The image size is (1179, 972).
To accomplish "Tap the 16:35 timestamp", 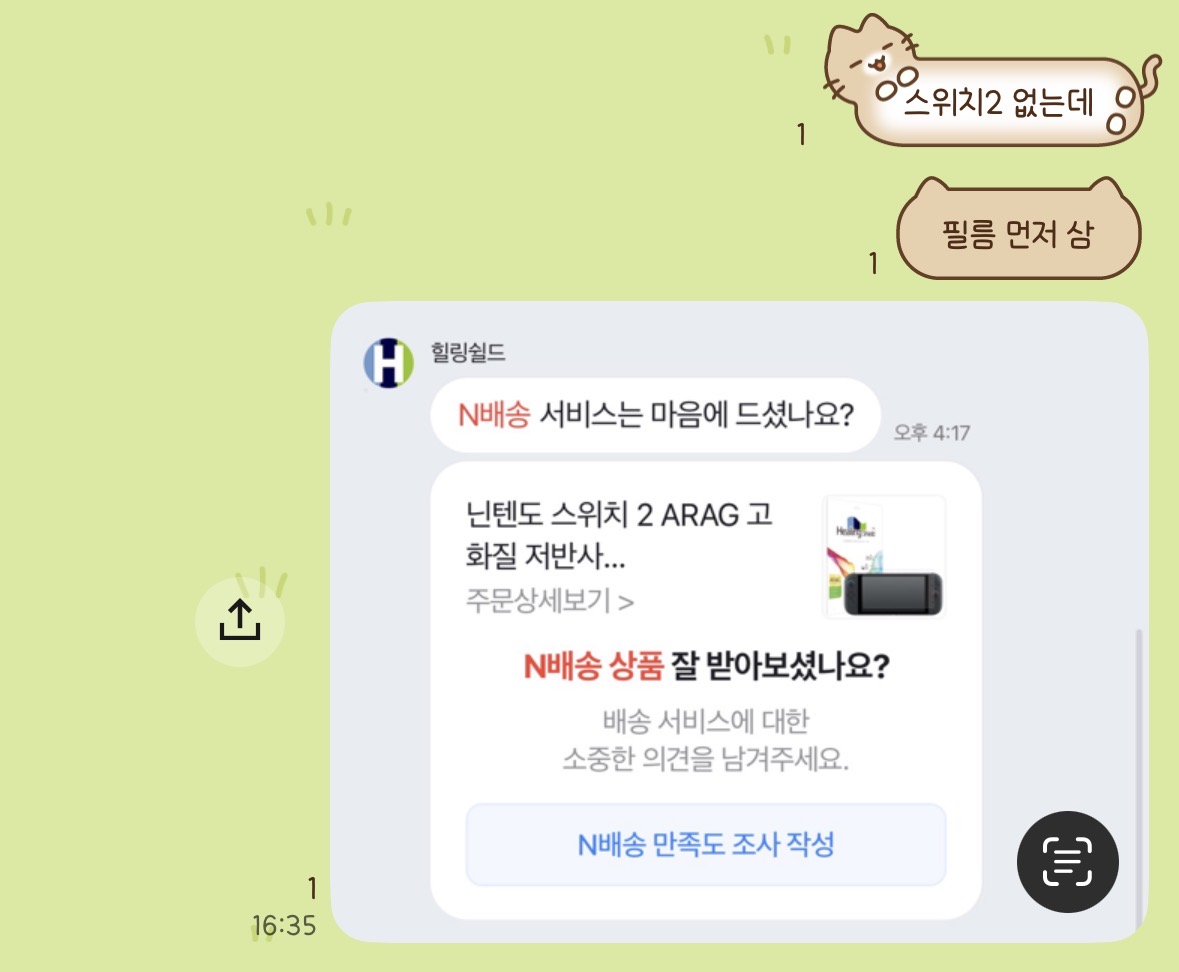I will click(283, 925).
